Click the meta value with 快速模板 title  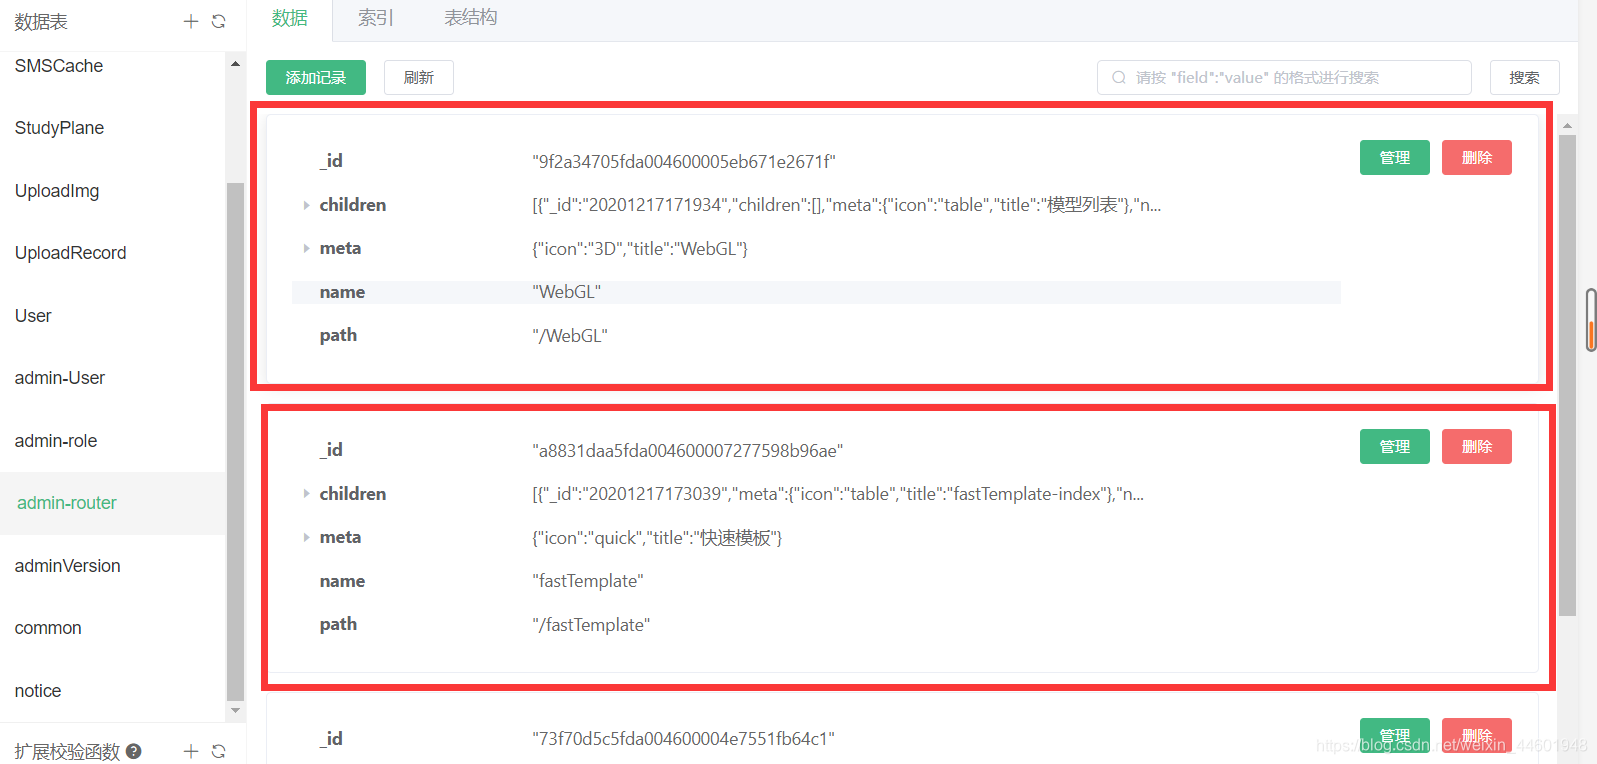[657, 538]
